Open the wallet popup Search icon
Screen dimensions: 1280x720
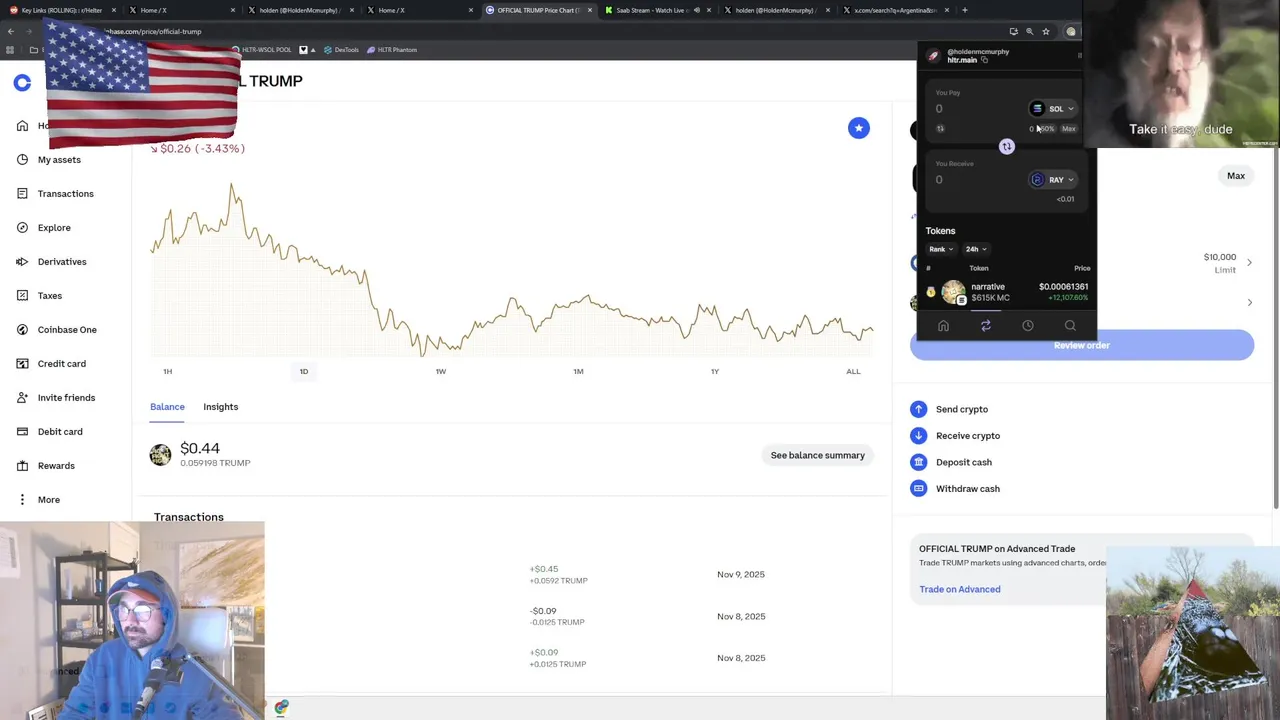pyautogui.click(x=1070, y=326)
